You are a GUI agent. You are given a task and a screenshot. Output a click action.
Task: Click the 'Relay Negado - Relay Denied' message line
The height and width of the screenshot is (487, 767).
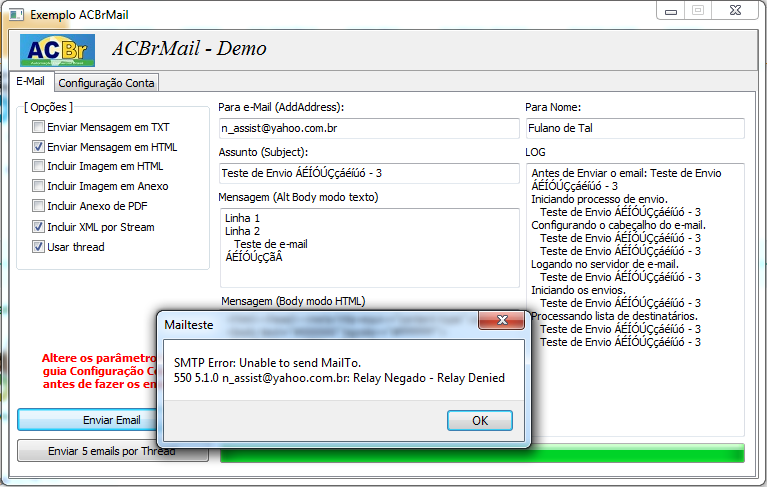coord(339,378)
